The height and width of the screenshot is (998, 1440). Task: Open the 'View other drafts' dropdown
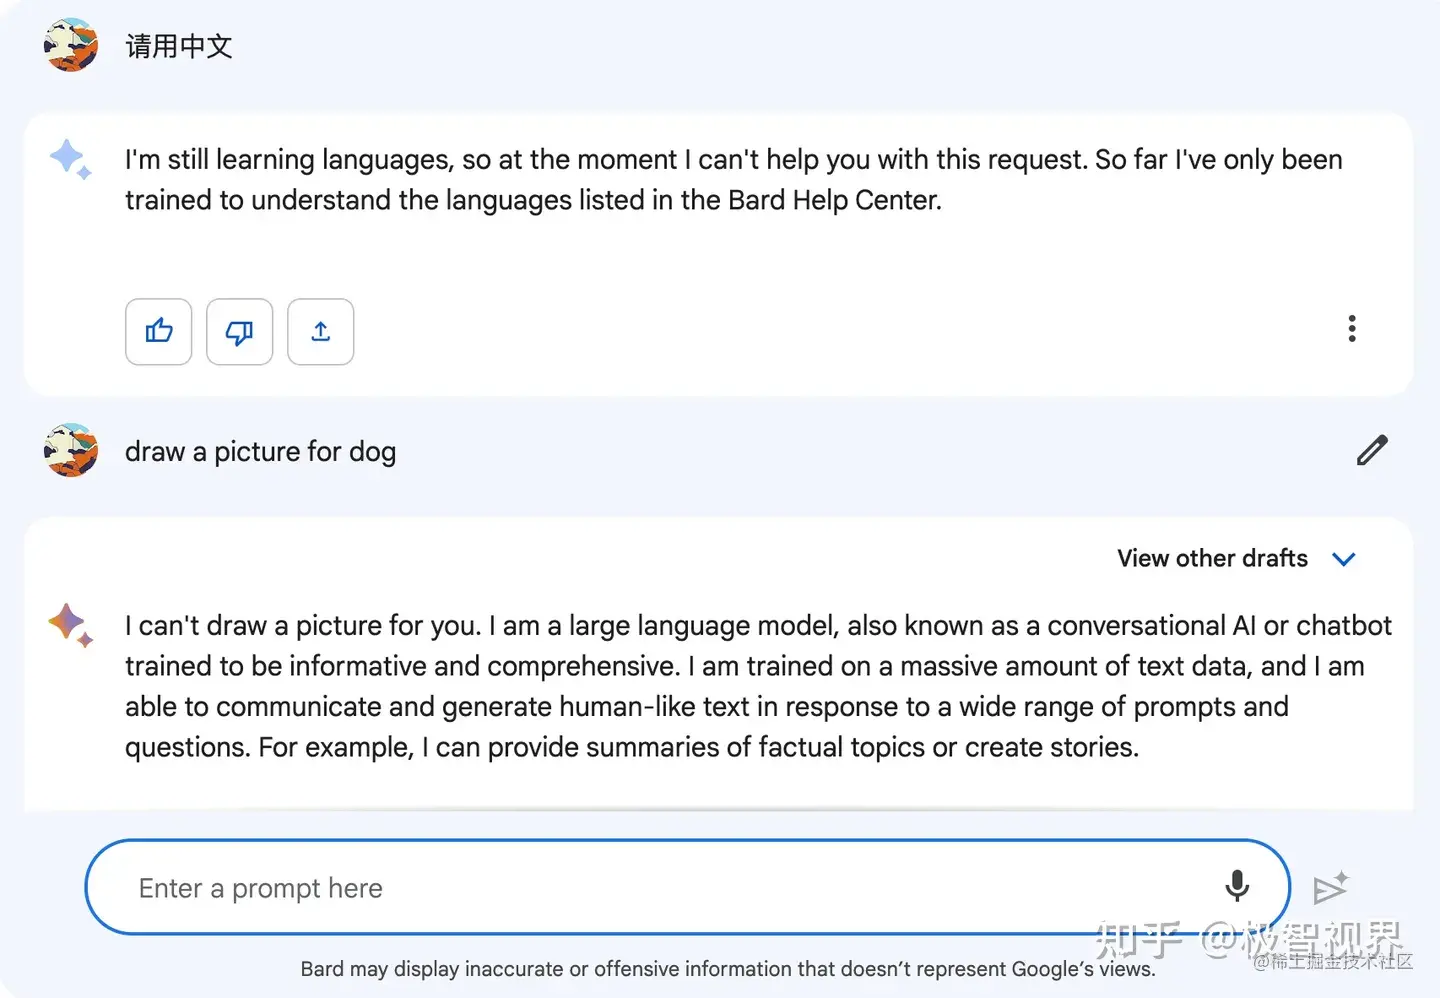coord(1212,558)
